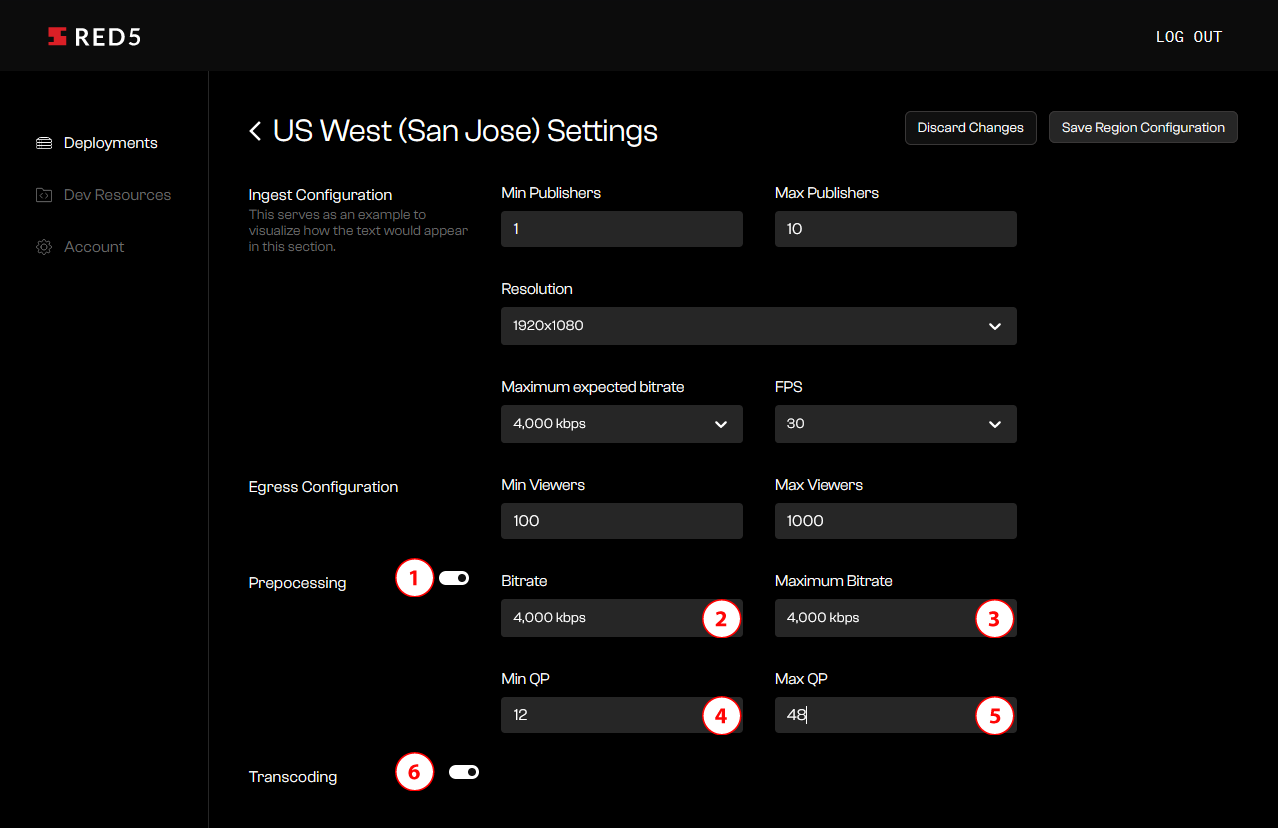1278x828 pixels.
Task: Click the Red5 logo in the header
Action: pyautogui.click(x=94, y=37)
